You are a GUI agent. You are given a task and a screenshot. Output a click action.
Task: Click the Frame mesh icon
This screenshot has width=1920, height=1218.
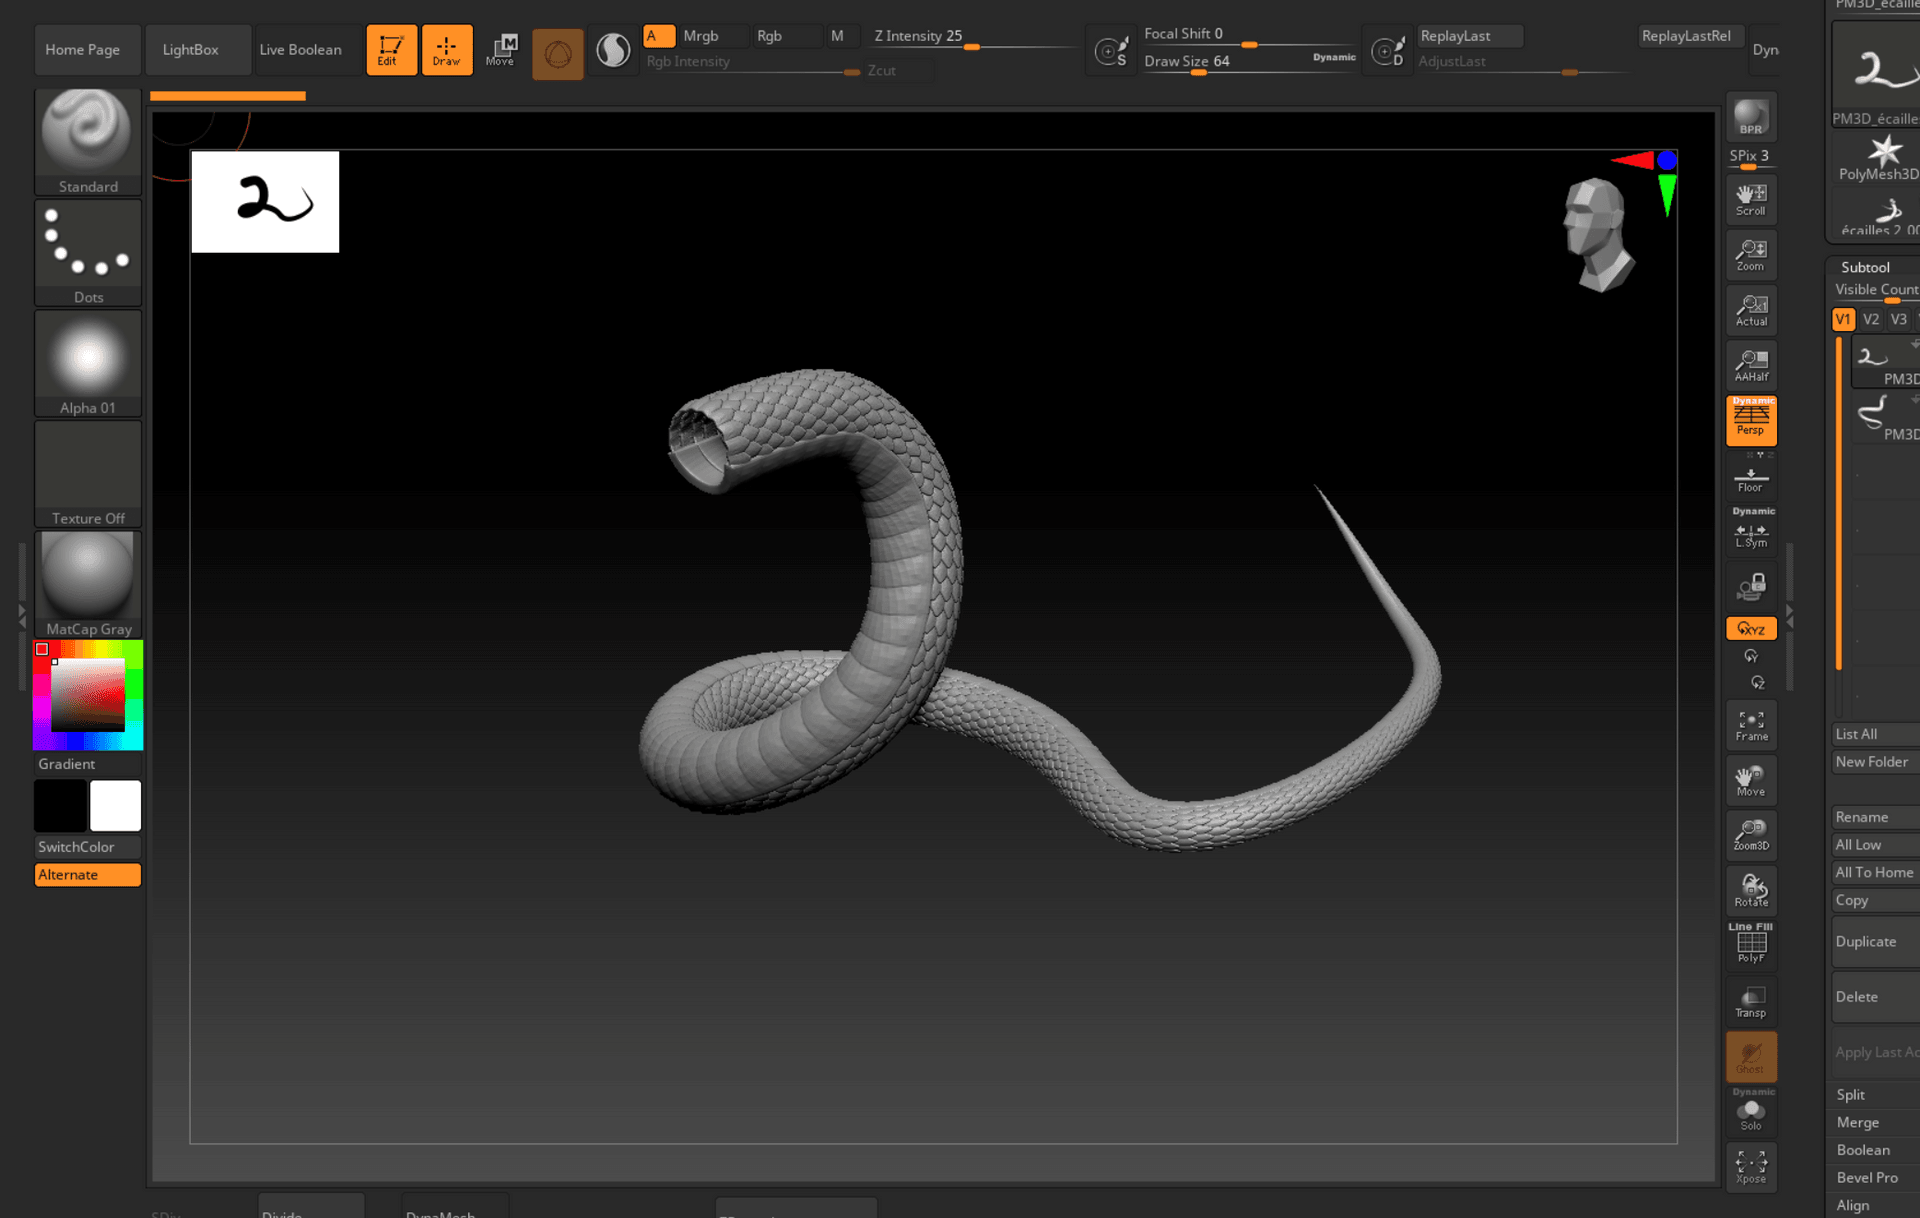[1750, 725]
